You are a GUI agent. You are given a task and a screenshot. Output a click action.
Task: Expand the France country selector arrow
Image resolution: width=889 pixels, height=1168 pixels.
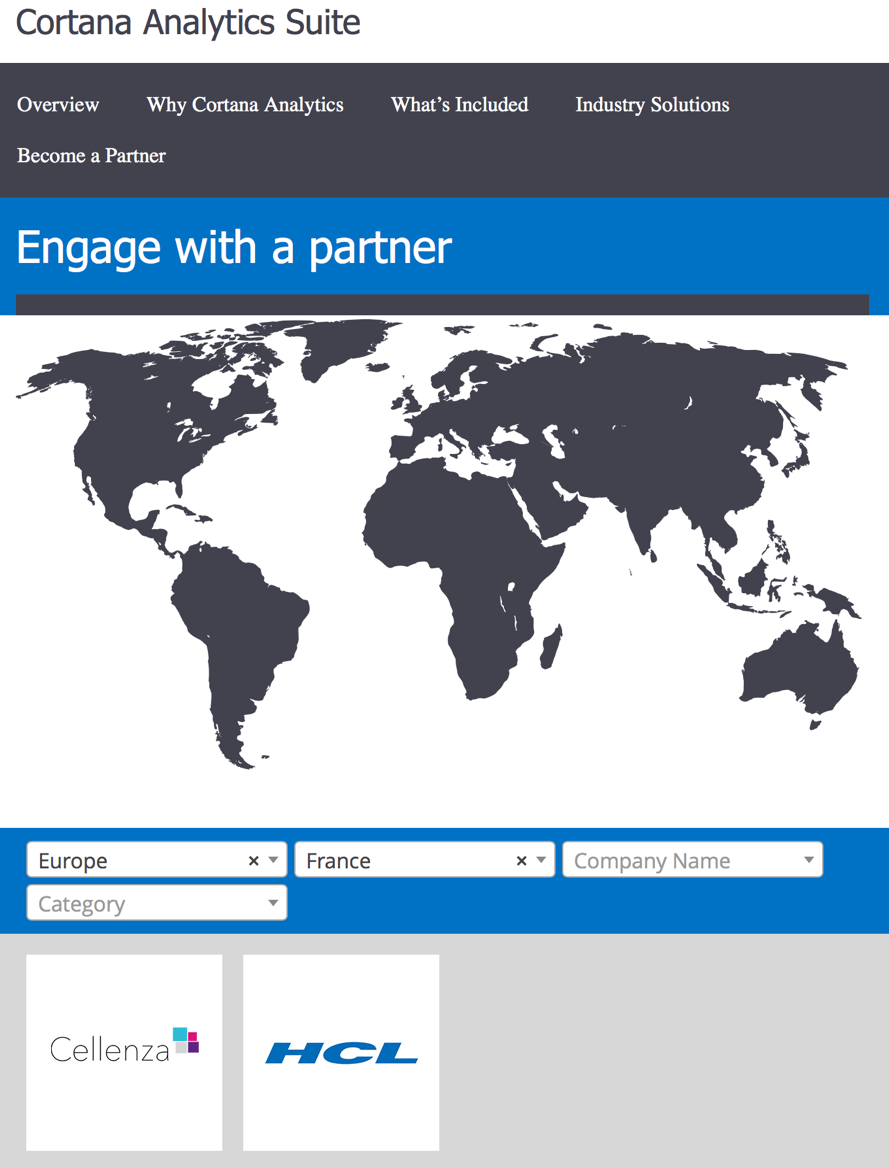pyautogui.click(x=542, y=859)
